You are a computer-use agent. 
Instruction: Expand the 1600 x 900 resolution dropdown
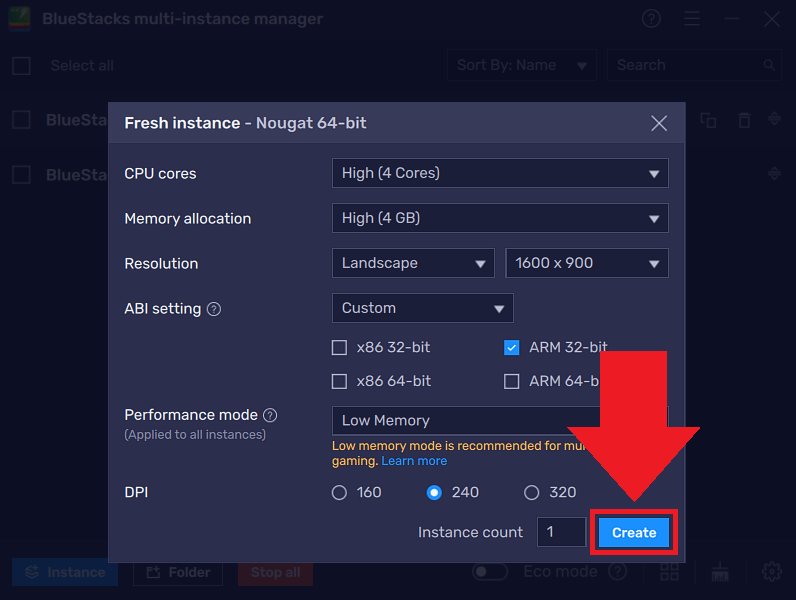(586, 263)
